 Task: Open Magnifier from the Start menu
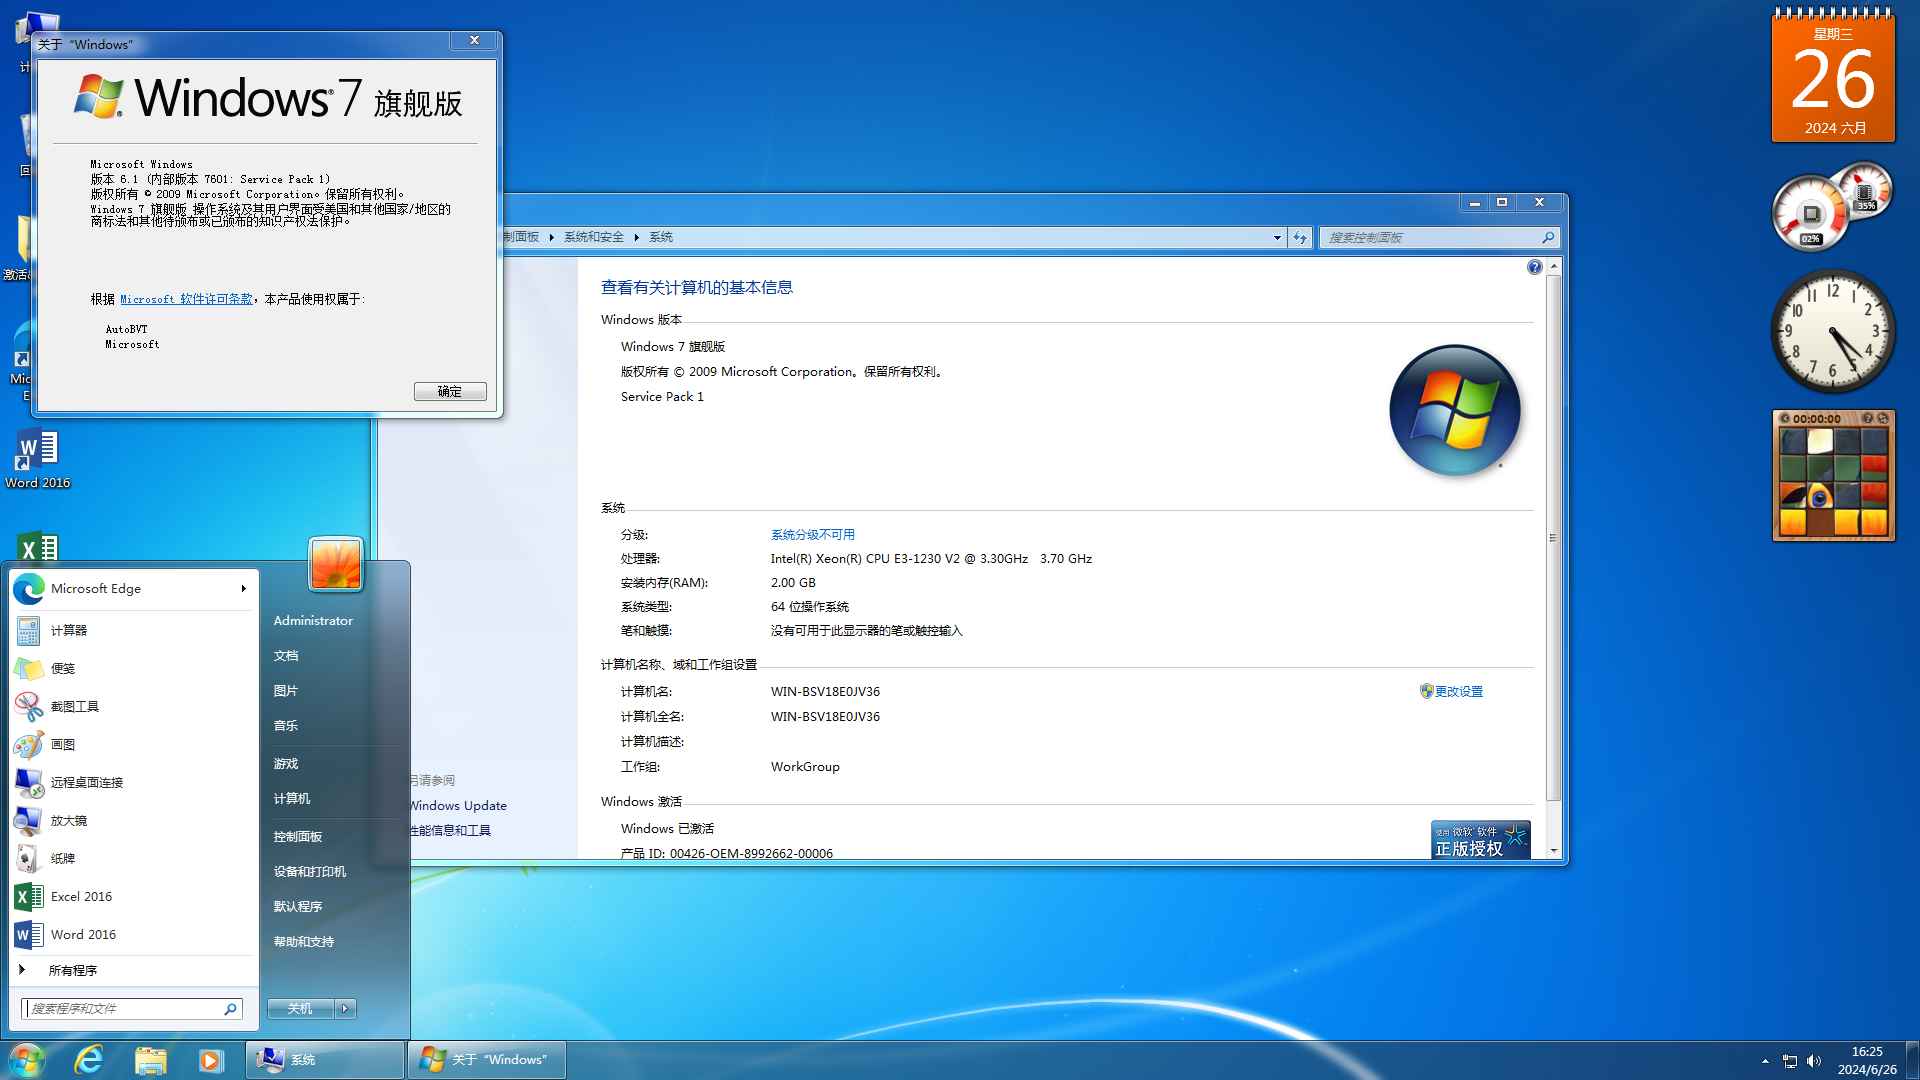click(68, 820)
